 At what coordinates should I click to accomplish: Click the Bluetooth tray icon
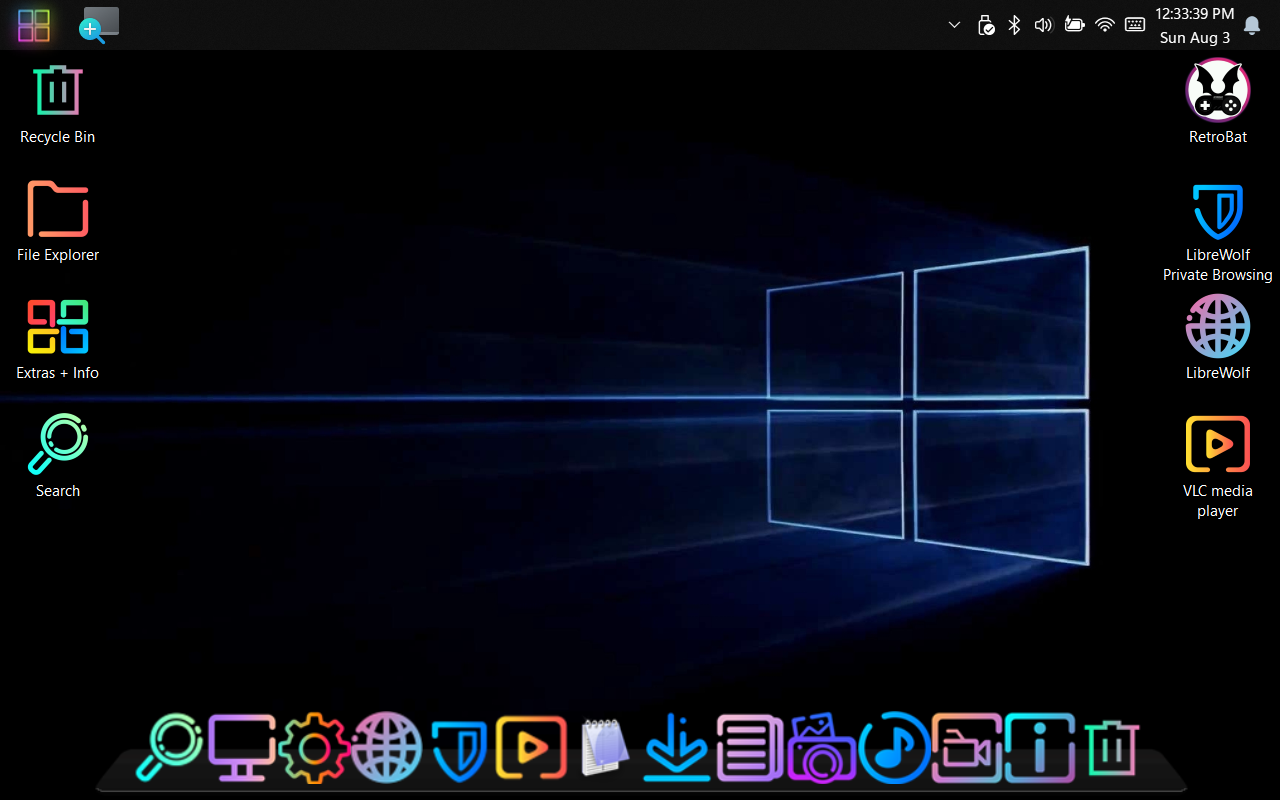coord(1014,25)
